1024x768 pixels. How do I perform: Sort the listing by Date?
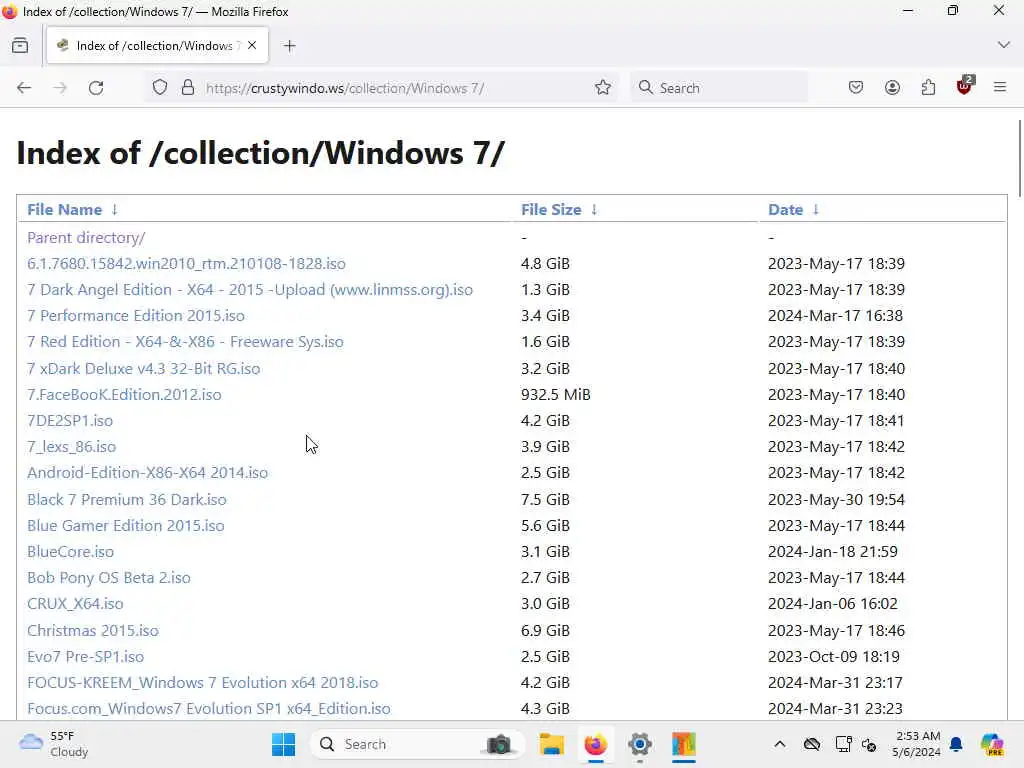(786, 210)
